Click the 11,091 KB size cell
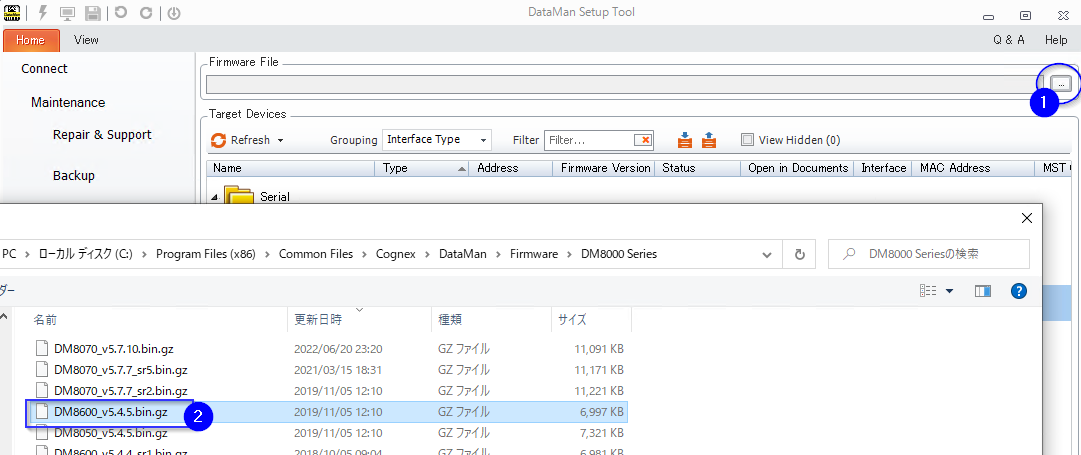Image resolution: width=1081 pixels, height=455 pixels. pyautogui.click(x=598, y=349)
